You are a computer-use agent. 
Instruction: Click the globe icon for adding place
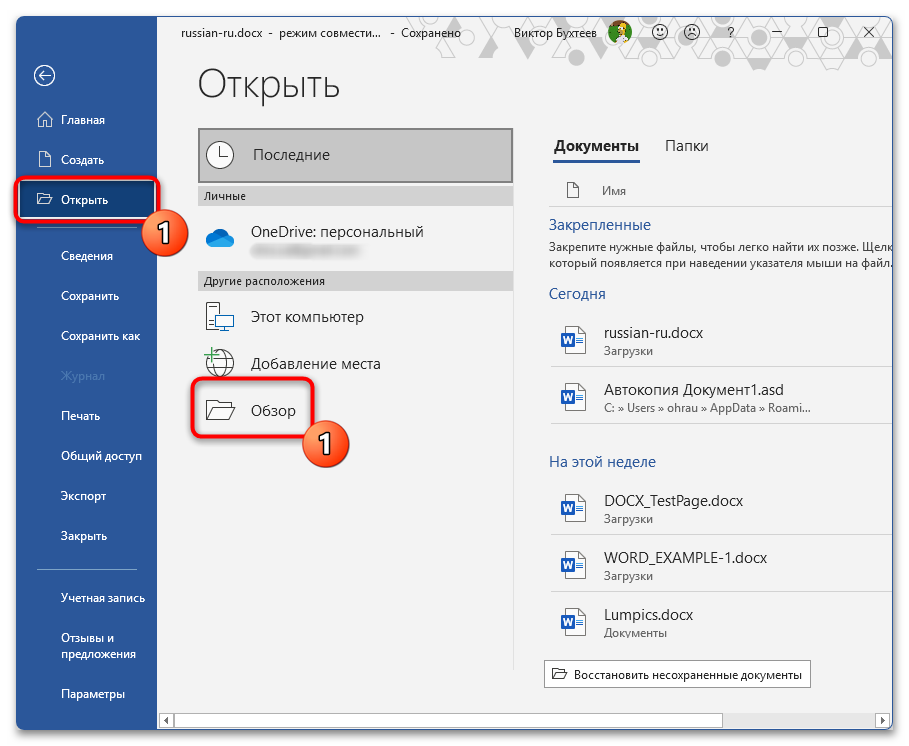click(218, 363)
